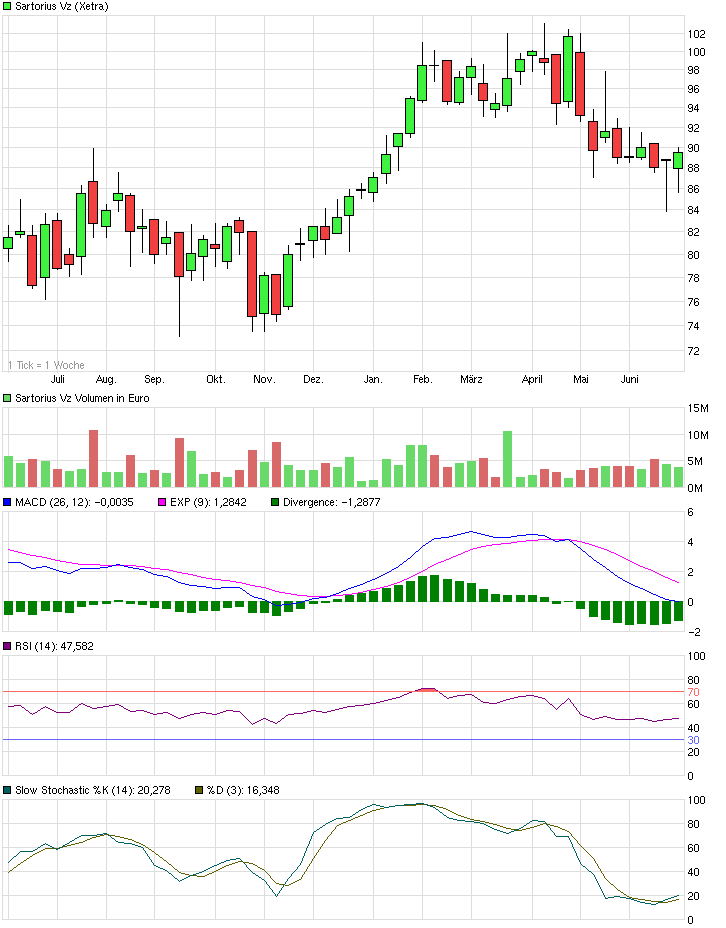This screenshot has width=726, height=928.
Task: Click the blue 30 RSI threshold label
Action: [693, 740]
